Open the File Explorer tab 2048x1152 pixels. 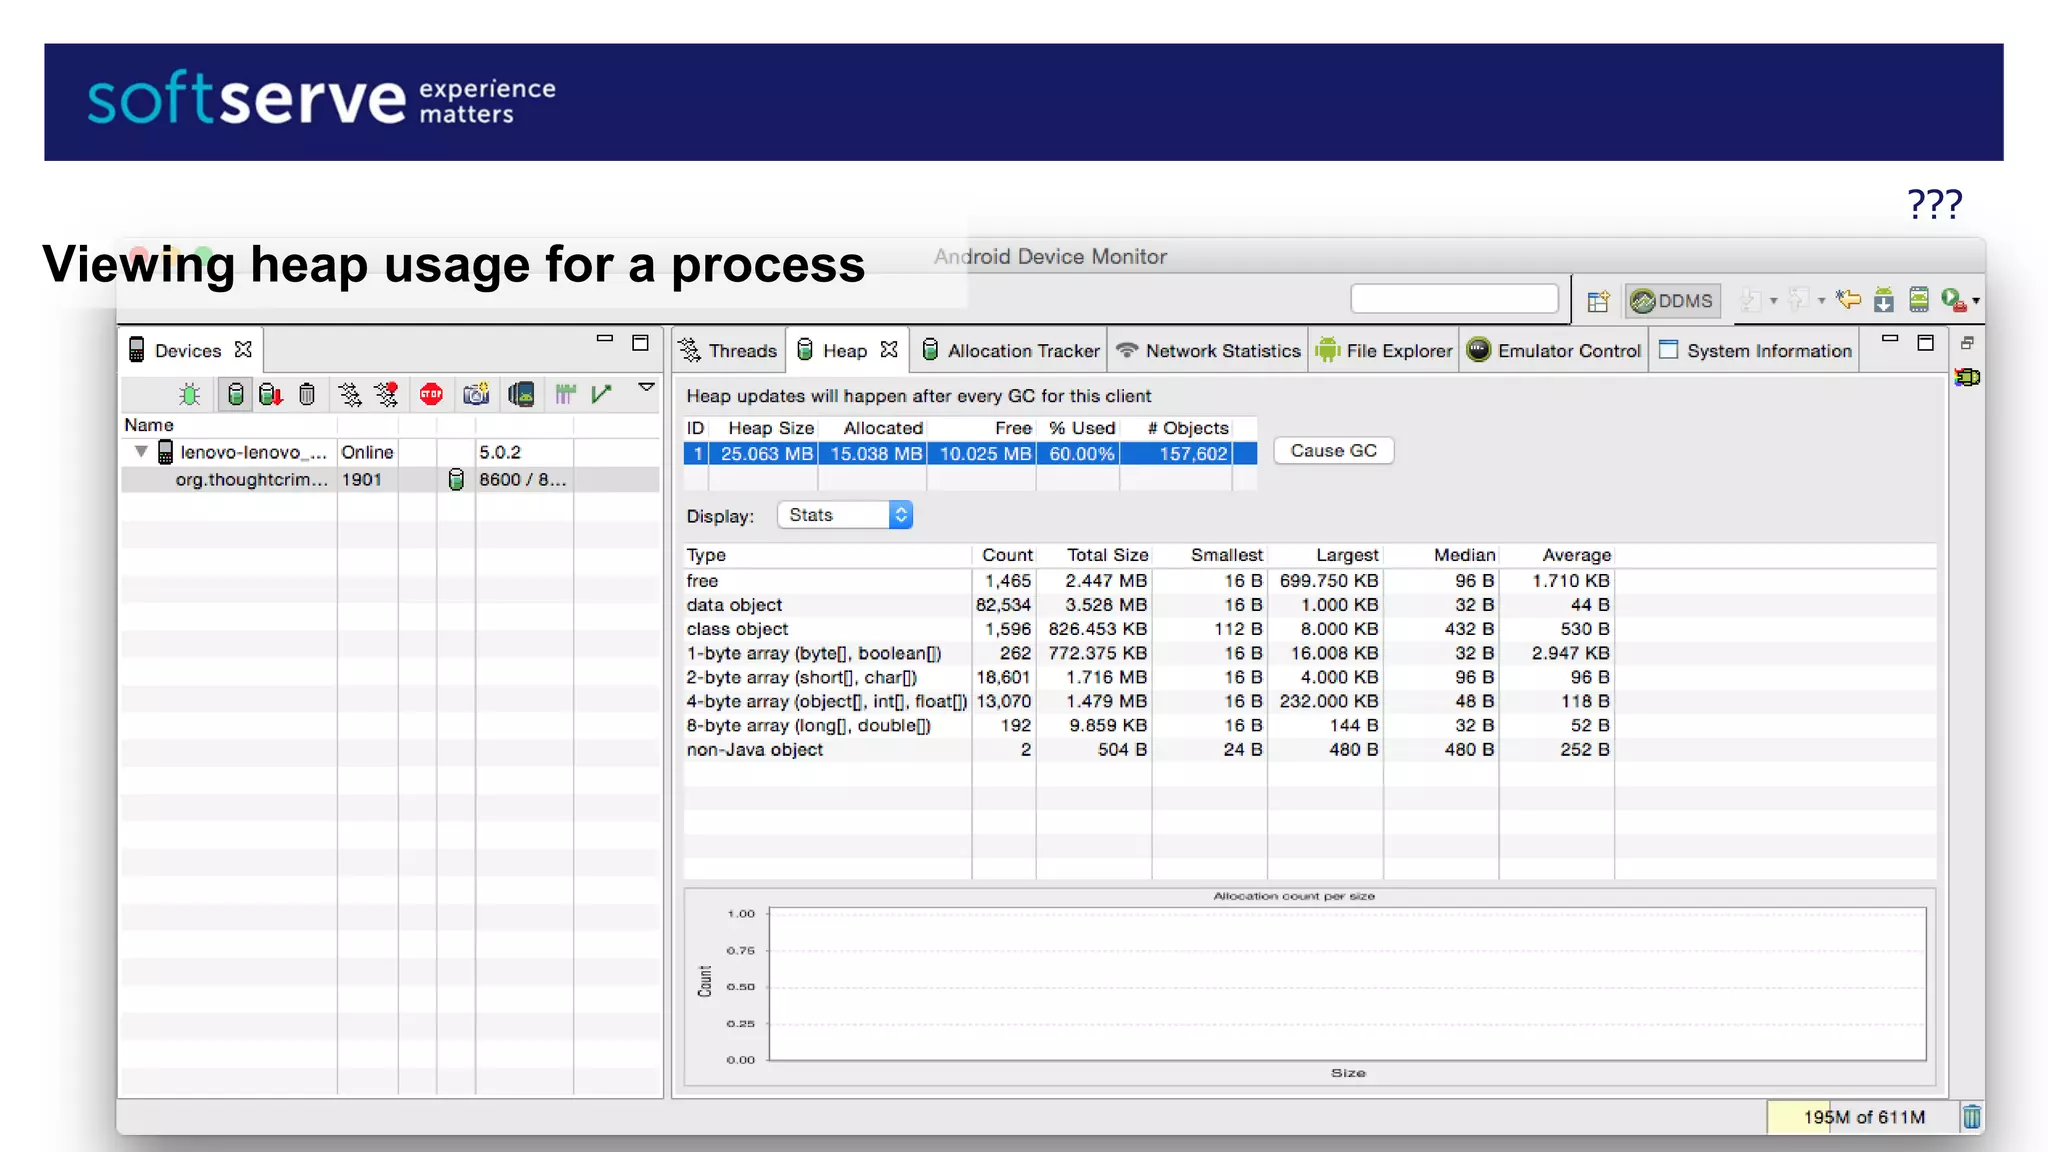pos(1384,351)
